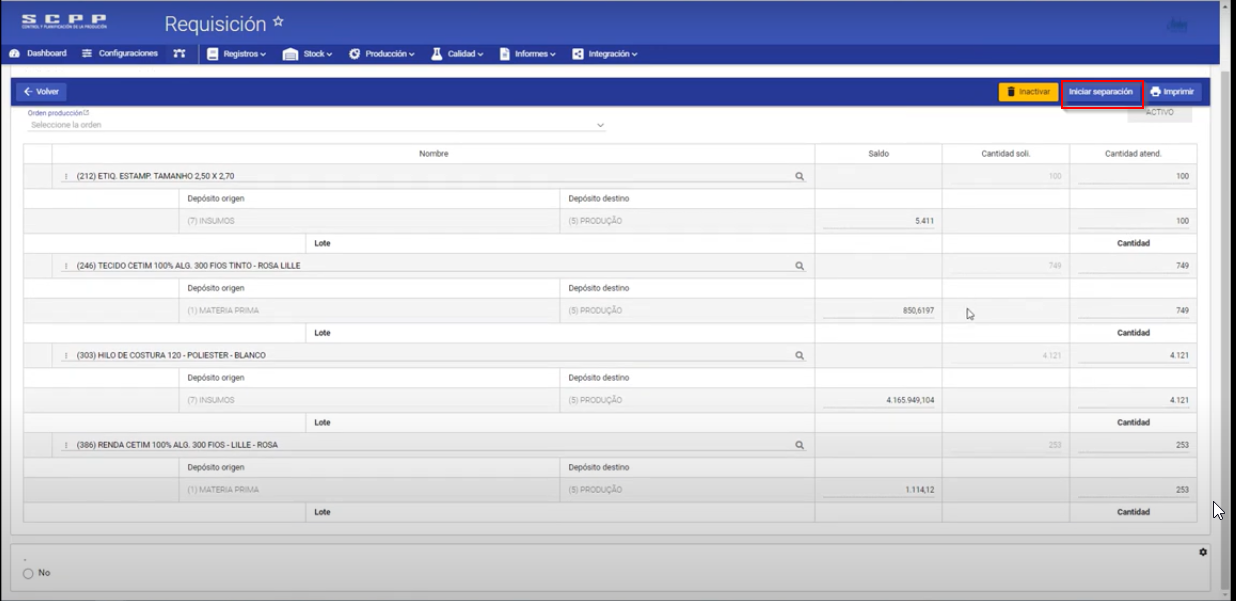
Task: Open the Orden producción external link icon
Action: tap(86, 113)
